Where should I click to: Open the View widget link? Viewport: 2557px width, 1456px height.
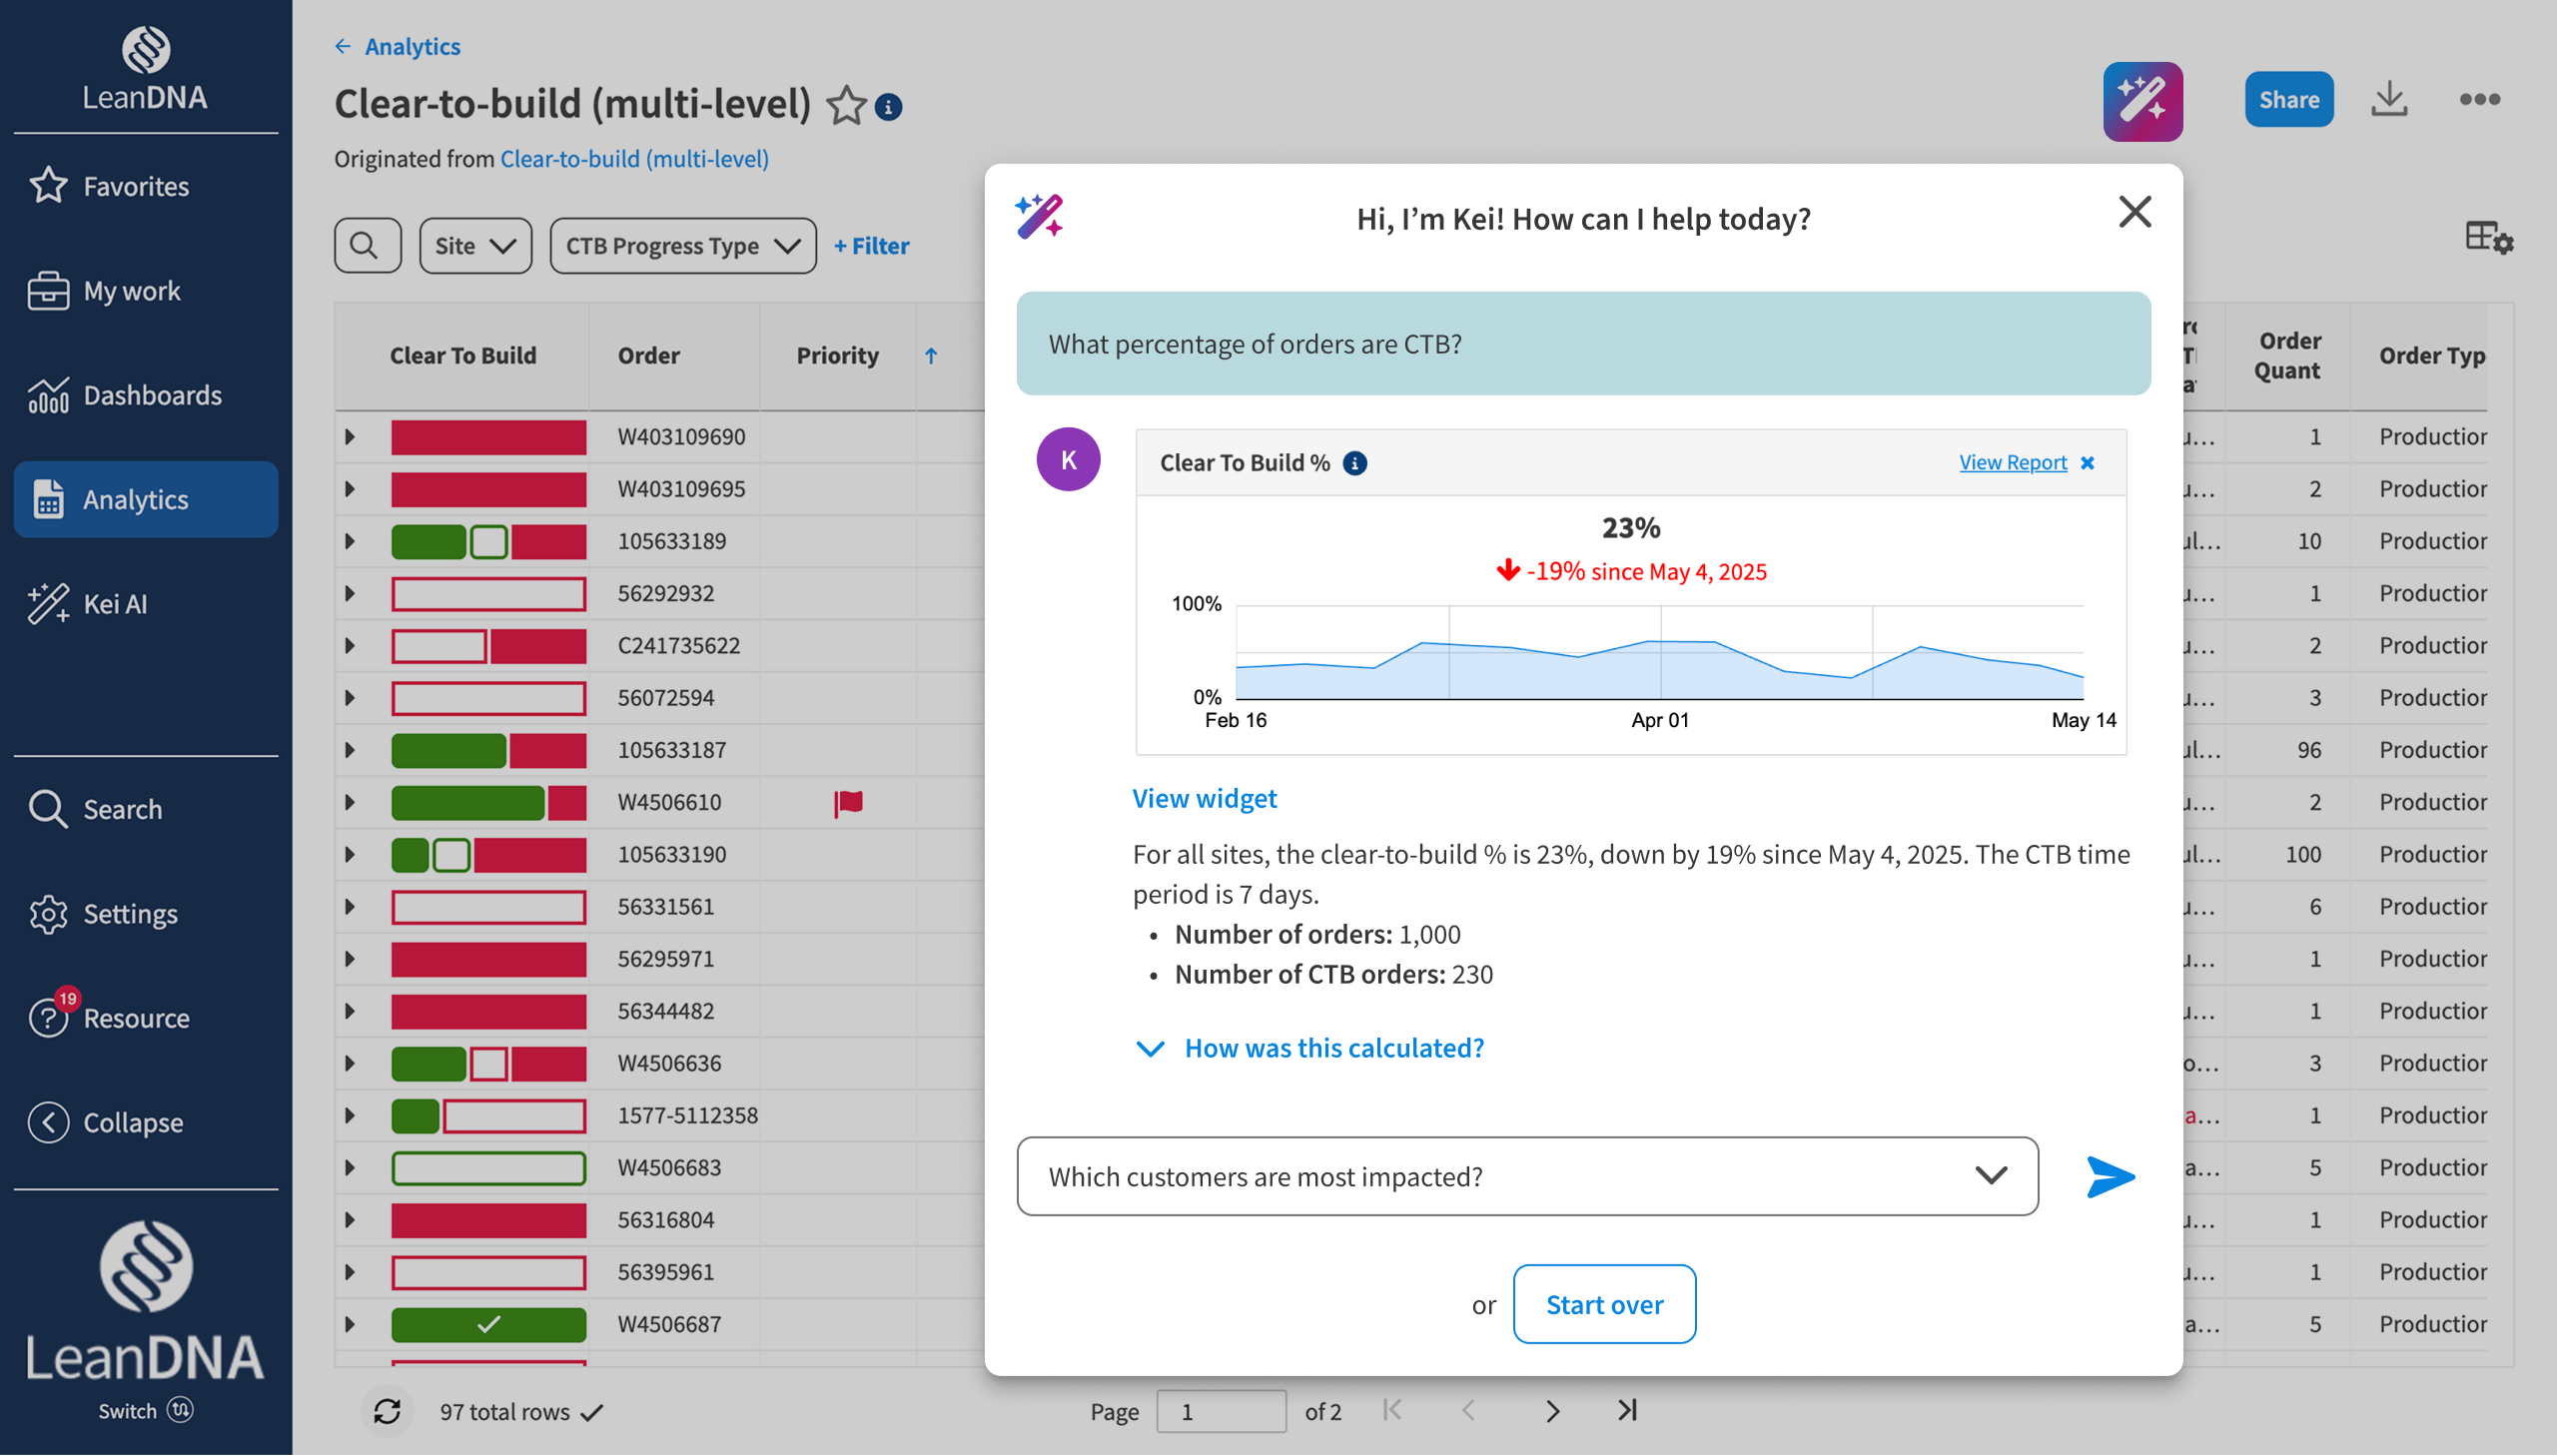(1204, 798)
